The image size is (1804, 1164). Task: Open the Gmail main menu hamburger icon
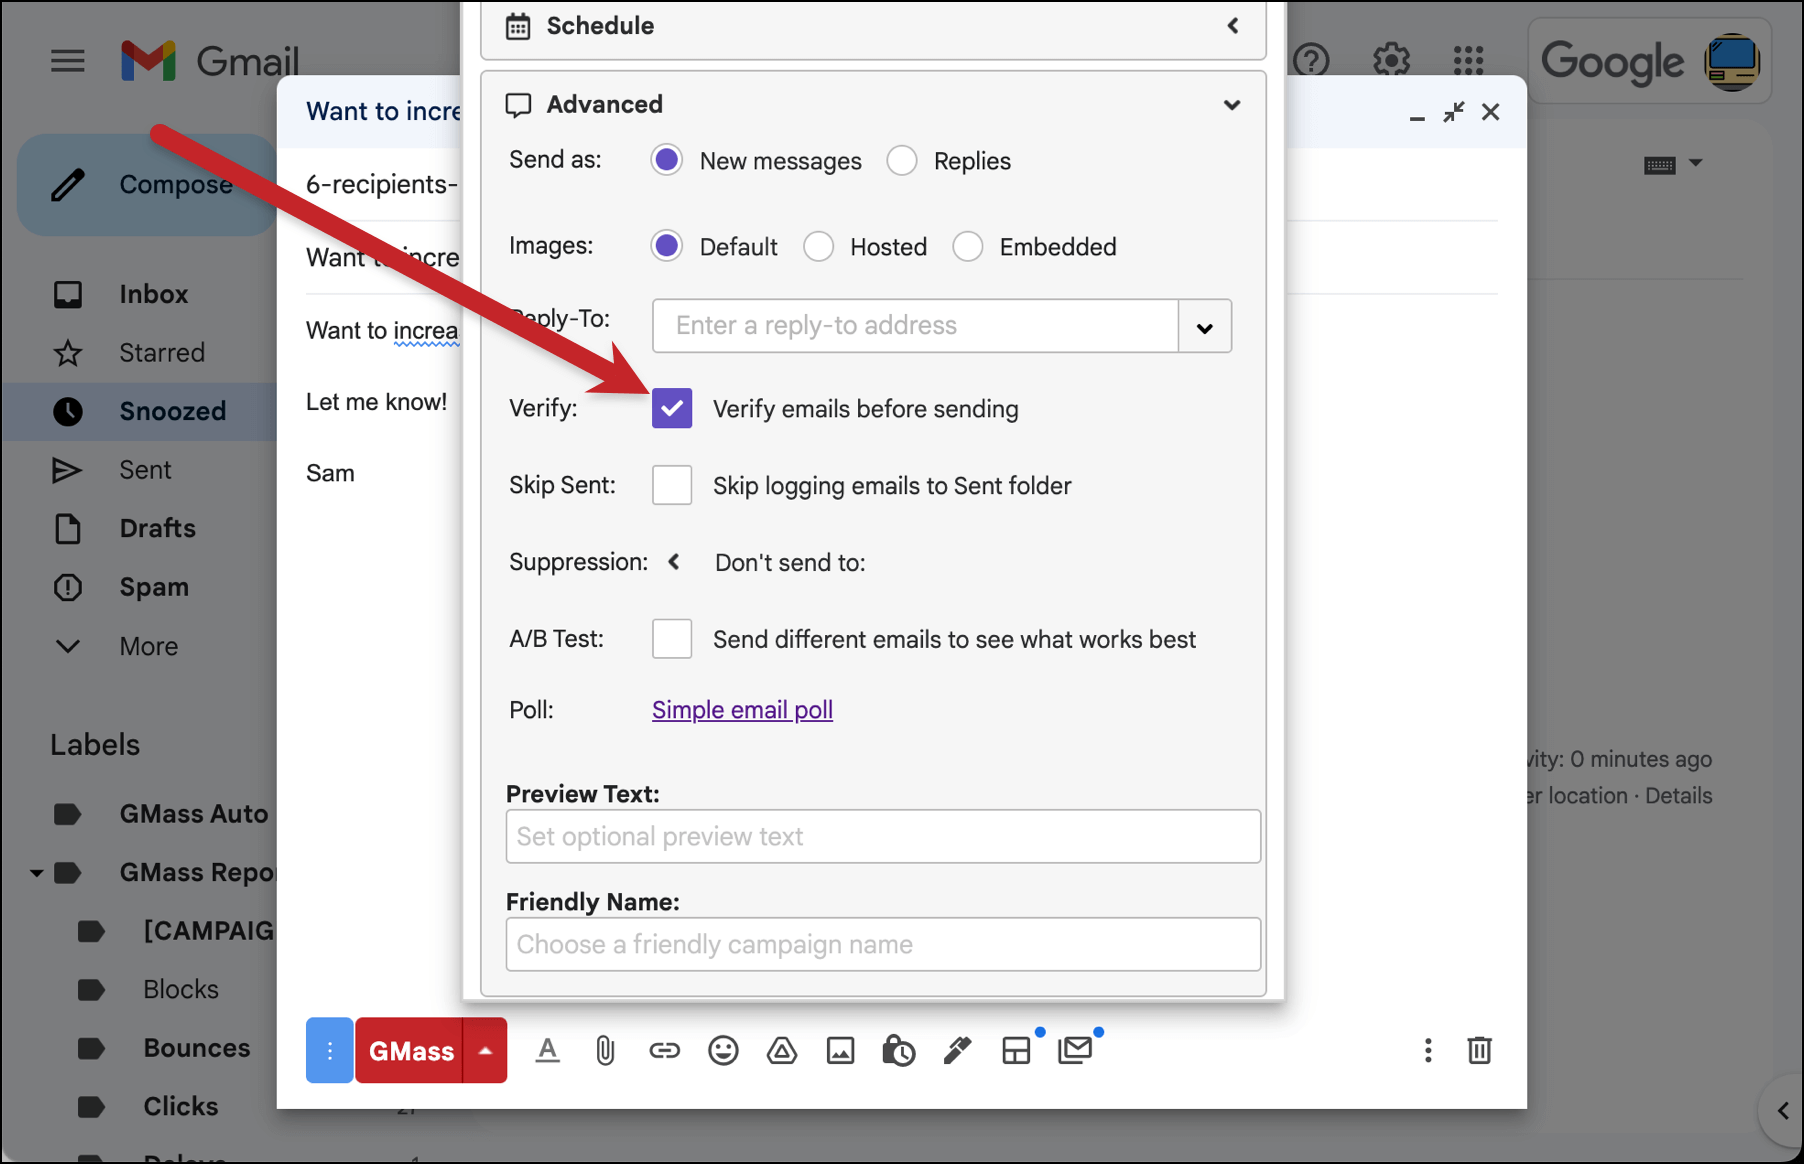67,61
